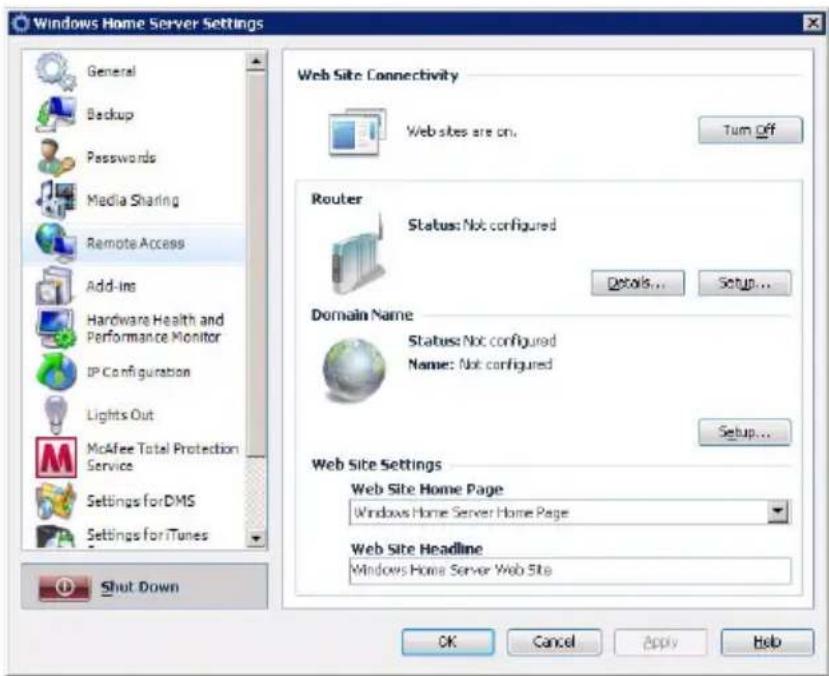Image resolution: width=829 pixels, height=676 pixels.
Task: Click the Shut Down button label
Action: [x=140, y=587]
